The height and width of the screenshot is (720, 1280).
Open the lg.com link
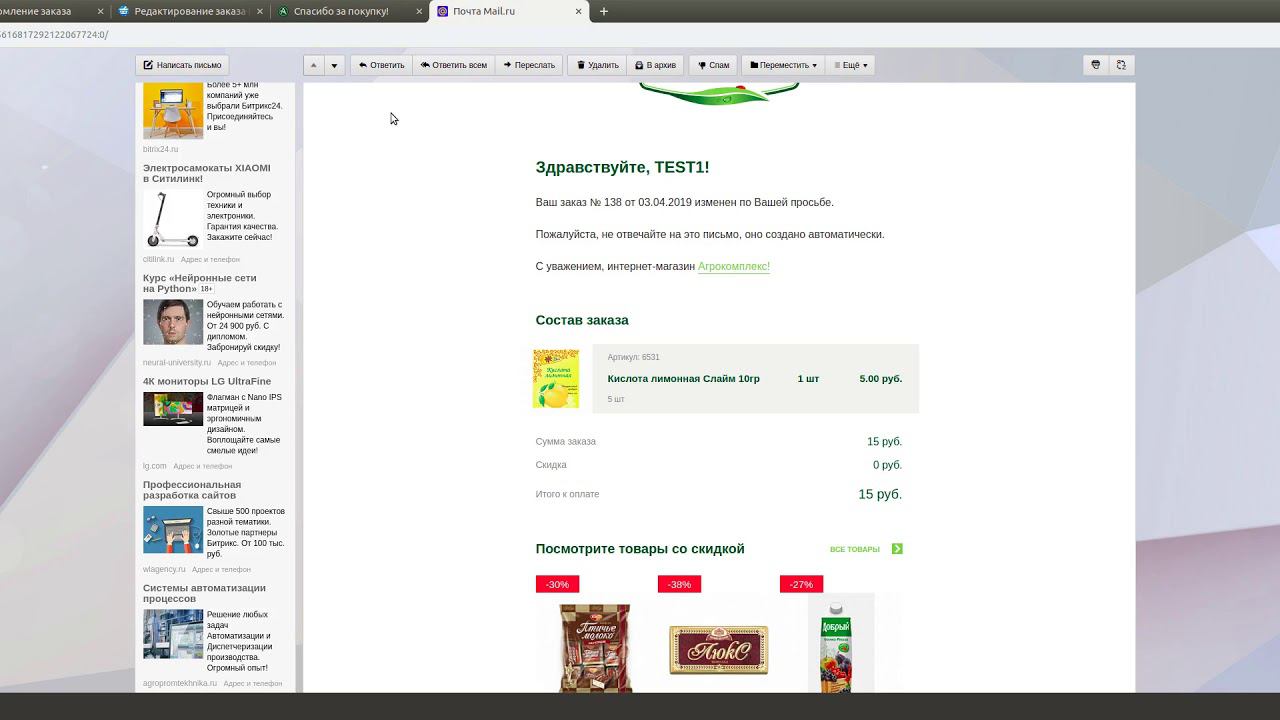[x=155, y=466]
